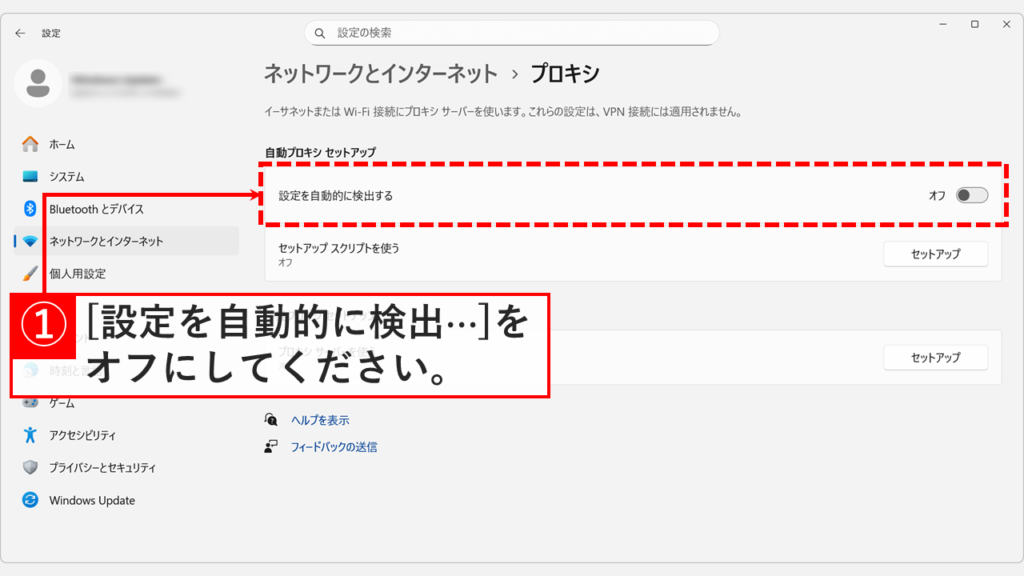Screen dimensions: 1024x576
Task: Click the システム monitor icon
Action: tap(31, 176)
